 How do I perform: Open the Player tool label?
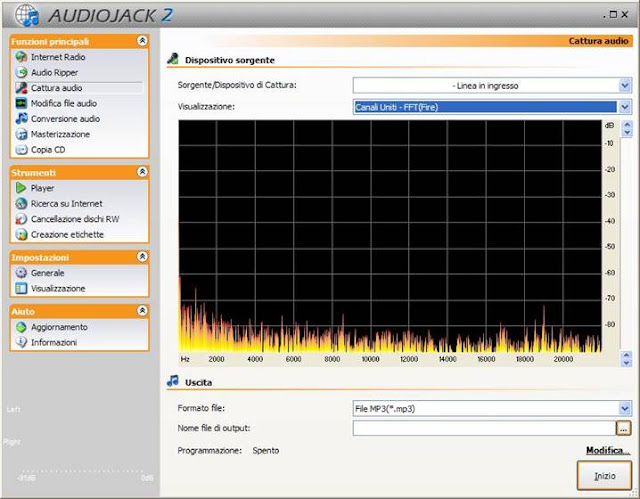[x=42, y=189]
